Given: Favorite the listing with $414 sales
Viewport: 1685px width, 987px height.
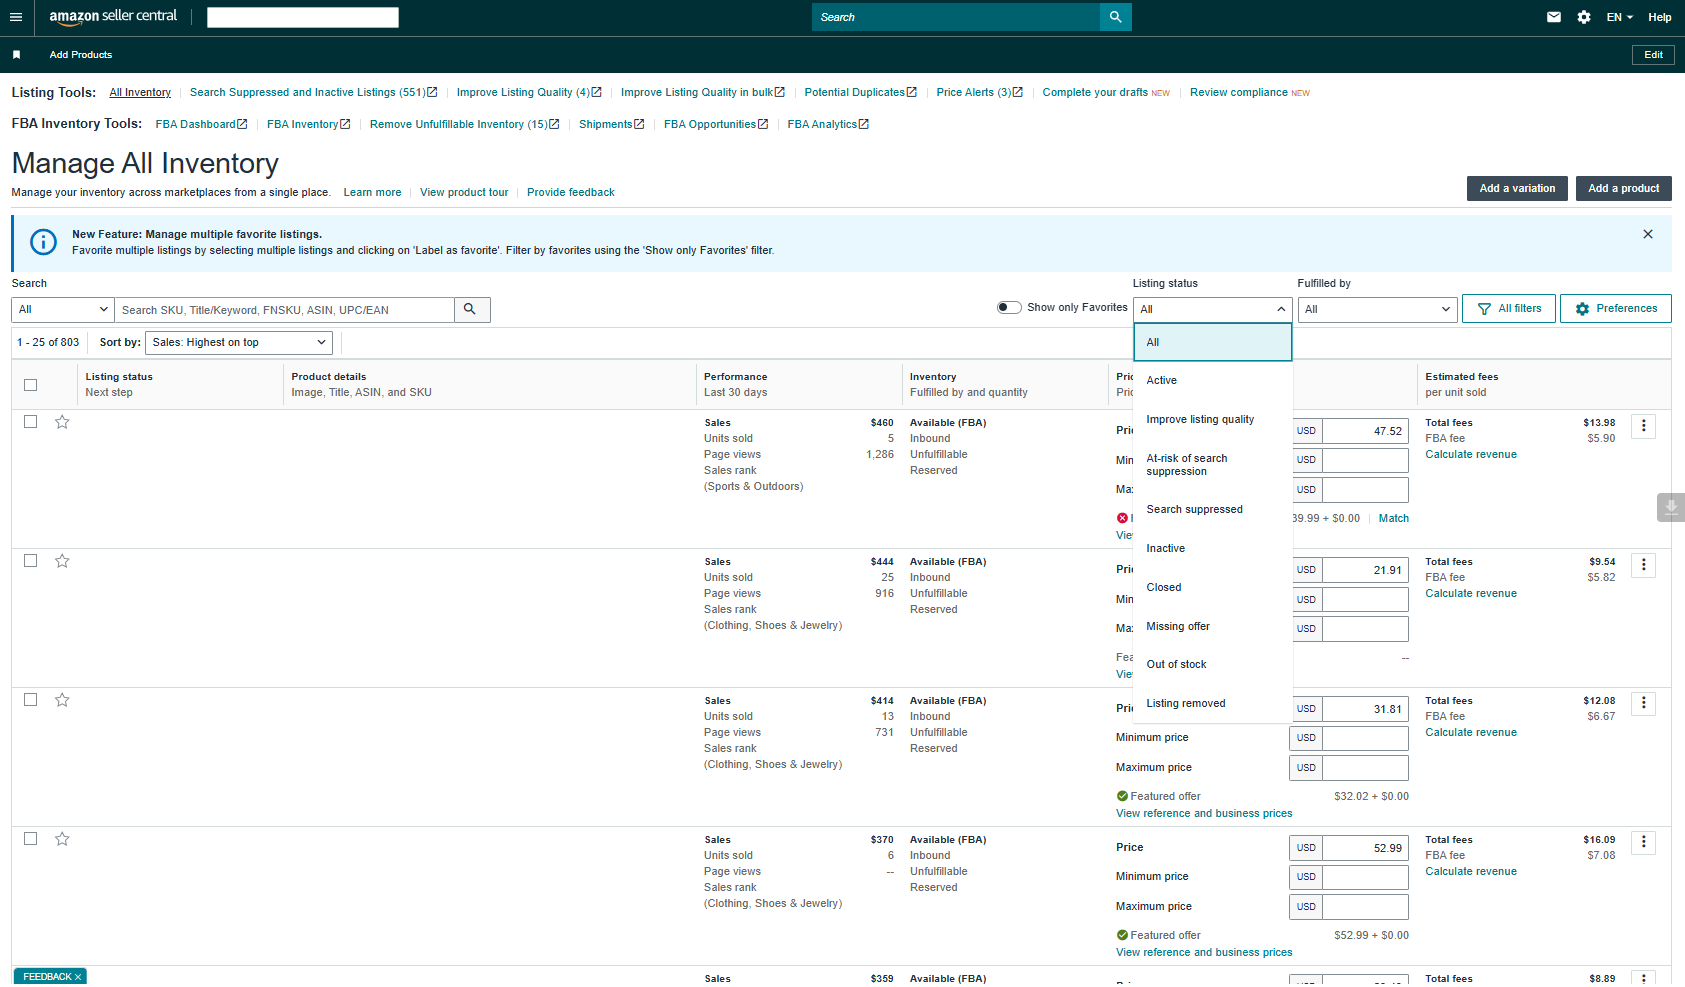Looking at the screenshot, I should [x=62, y=700].
